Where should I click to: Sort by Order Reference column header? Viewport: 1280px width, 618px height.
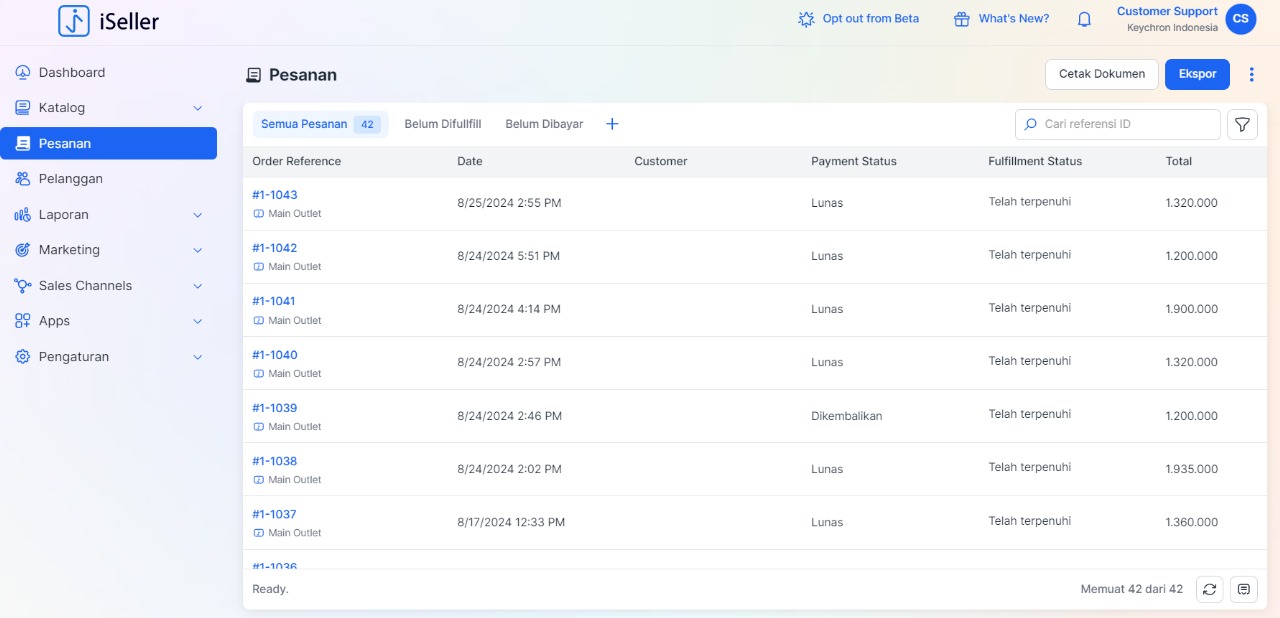[x=296, y=161]
